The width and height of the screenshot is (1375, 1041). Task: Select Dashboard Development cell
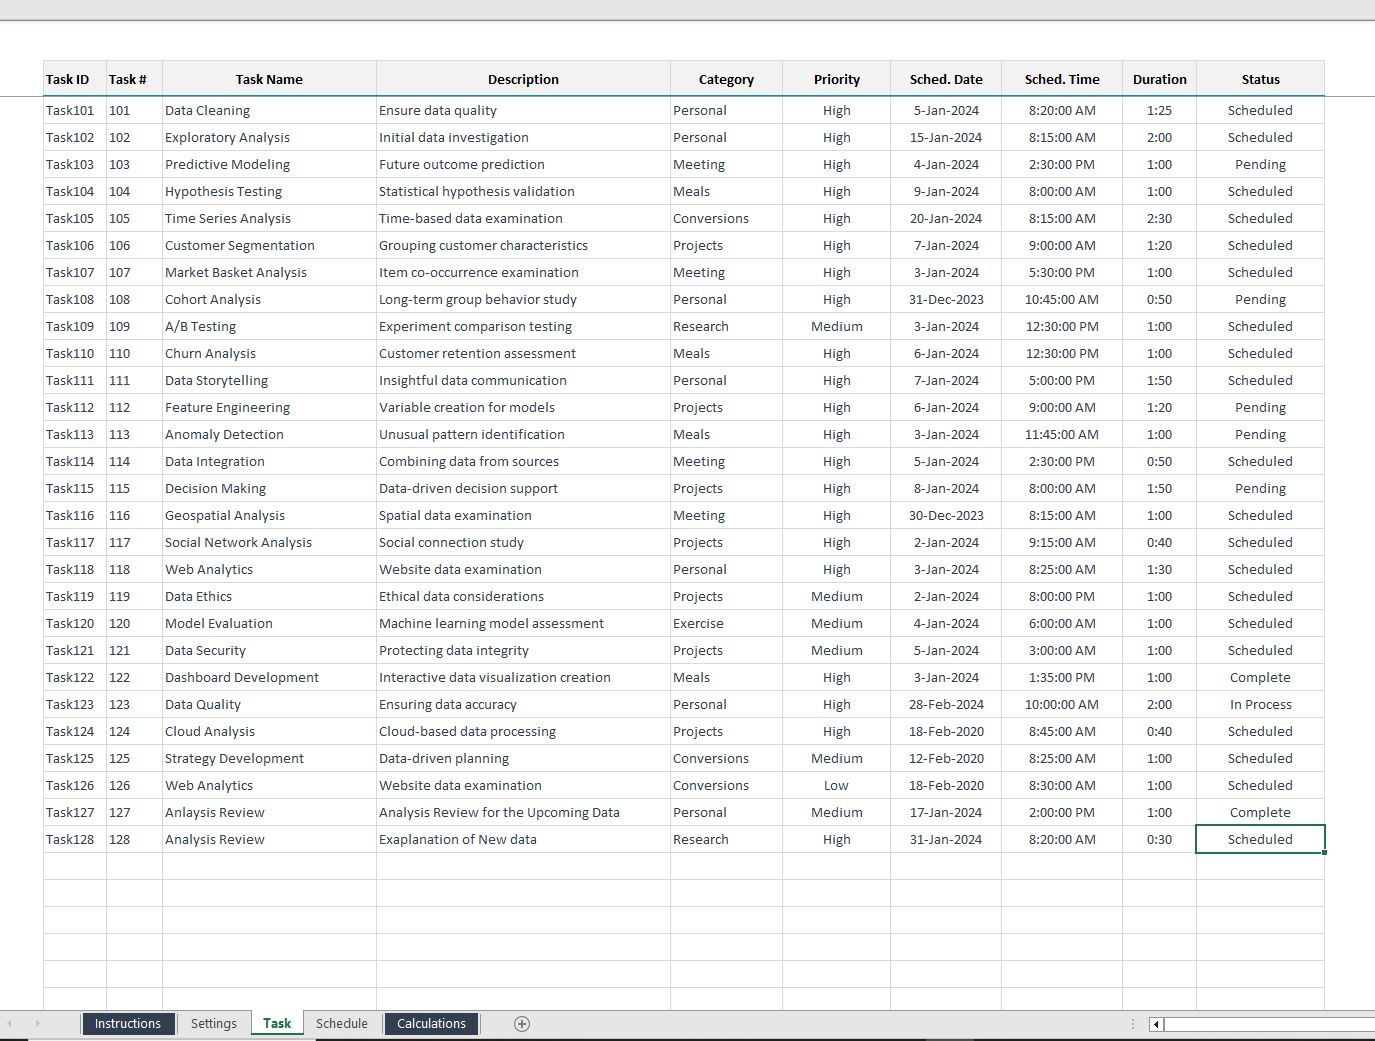pyautogui.click(x=269, y=677)
